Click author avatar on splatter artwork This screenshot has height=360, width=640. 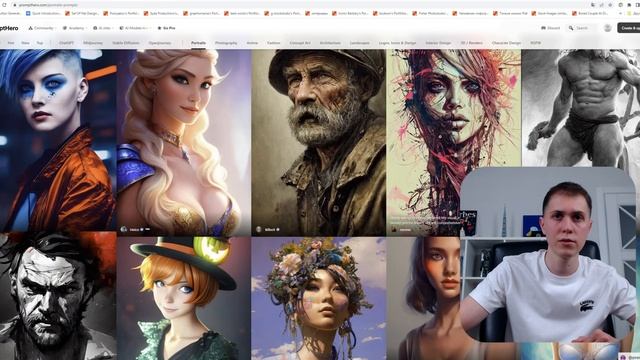(x=393, y=229)
